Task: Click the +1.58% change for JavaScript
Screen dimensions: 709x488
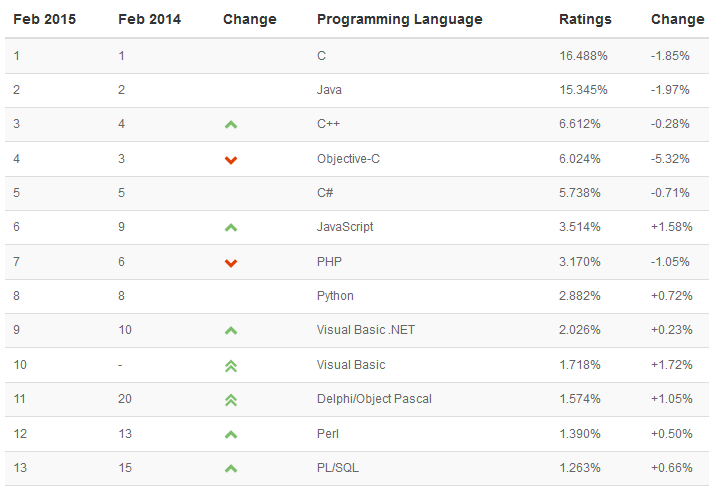Action: pyautogui.click(x=671, y=227)
